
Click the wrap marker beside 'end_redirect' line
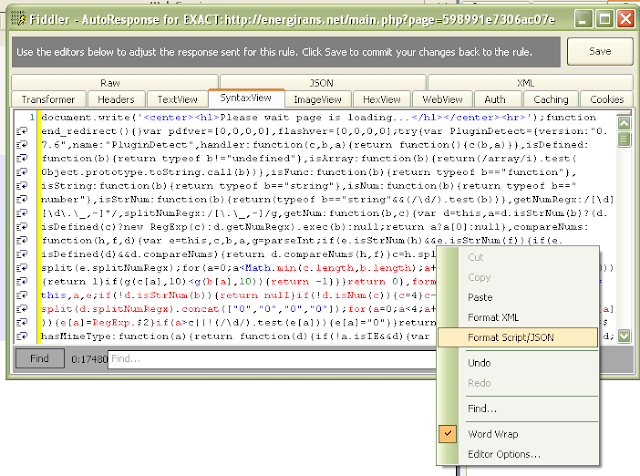click(x=22, y=131)
